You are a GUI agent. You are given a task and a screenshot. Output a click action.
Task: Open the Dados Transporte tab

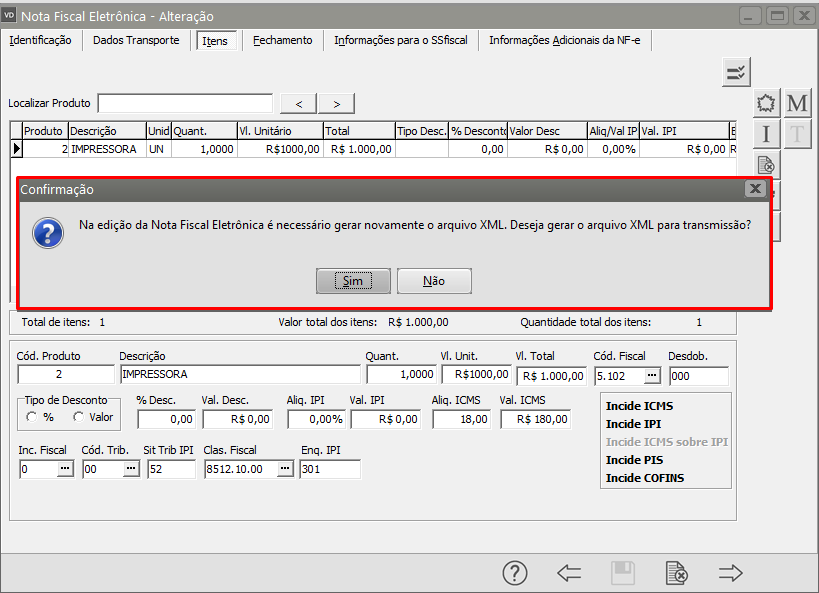136,40
